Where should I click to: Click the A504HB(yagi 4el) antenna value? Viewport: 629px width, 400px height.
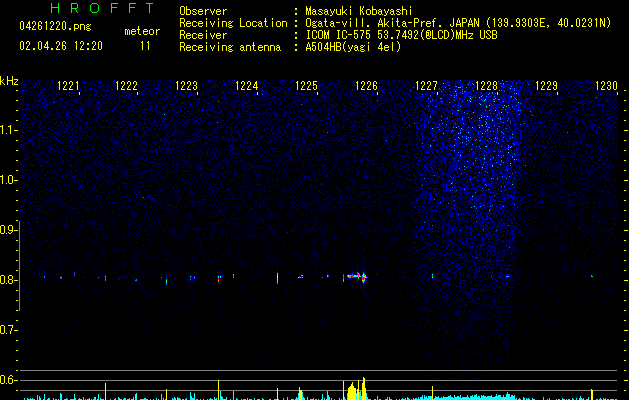point(353,47)
